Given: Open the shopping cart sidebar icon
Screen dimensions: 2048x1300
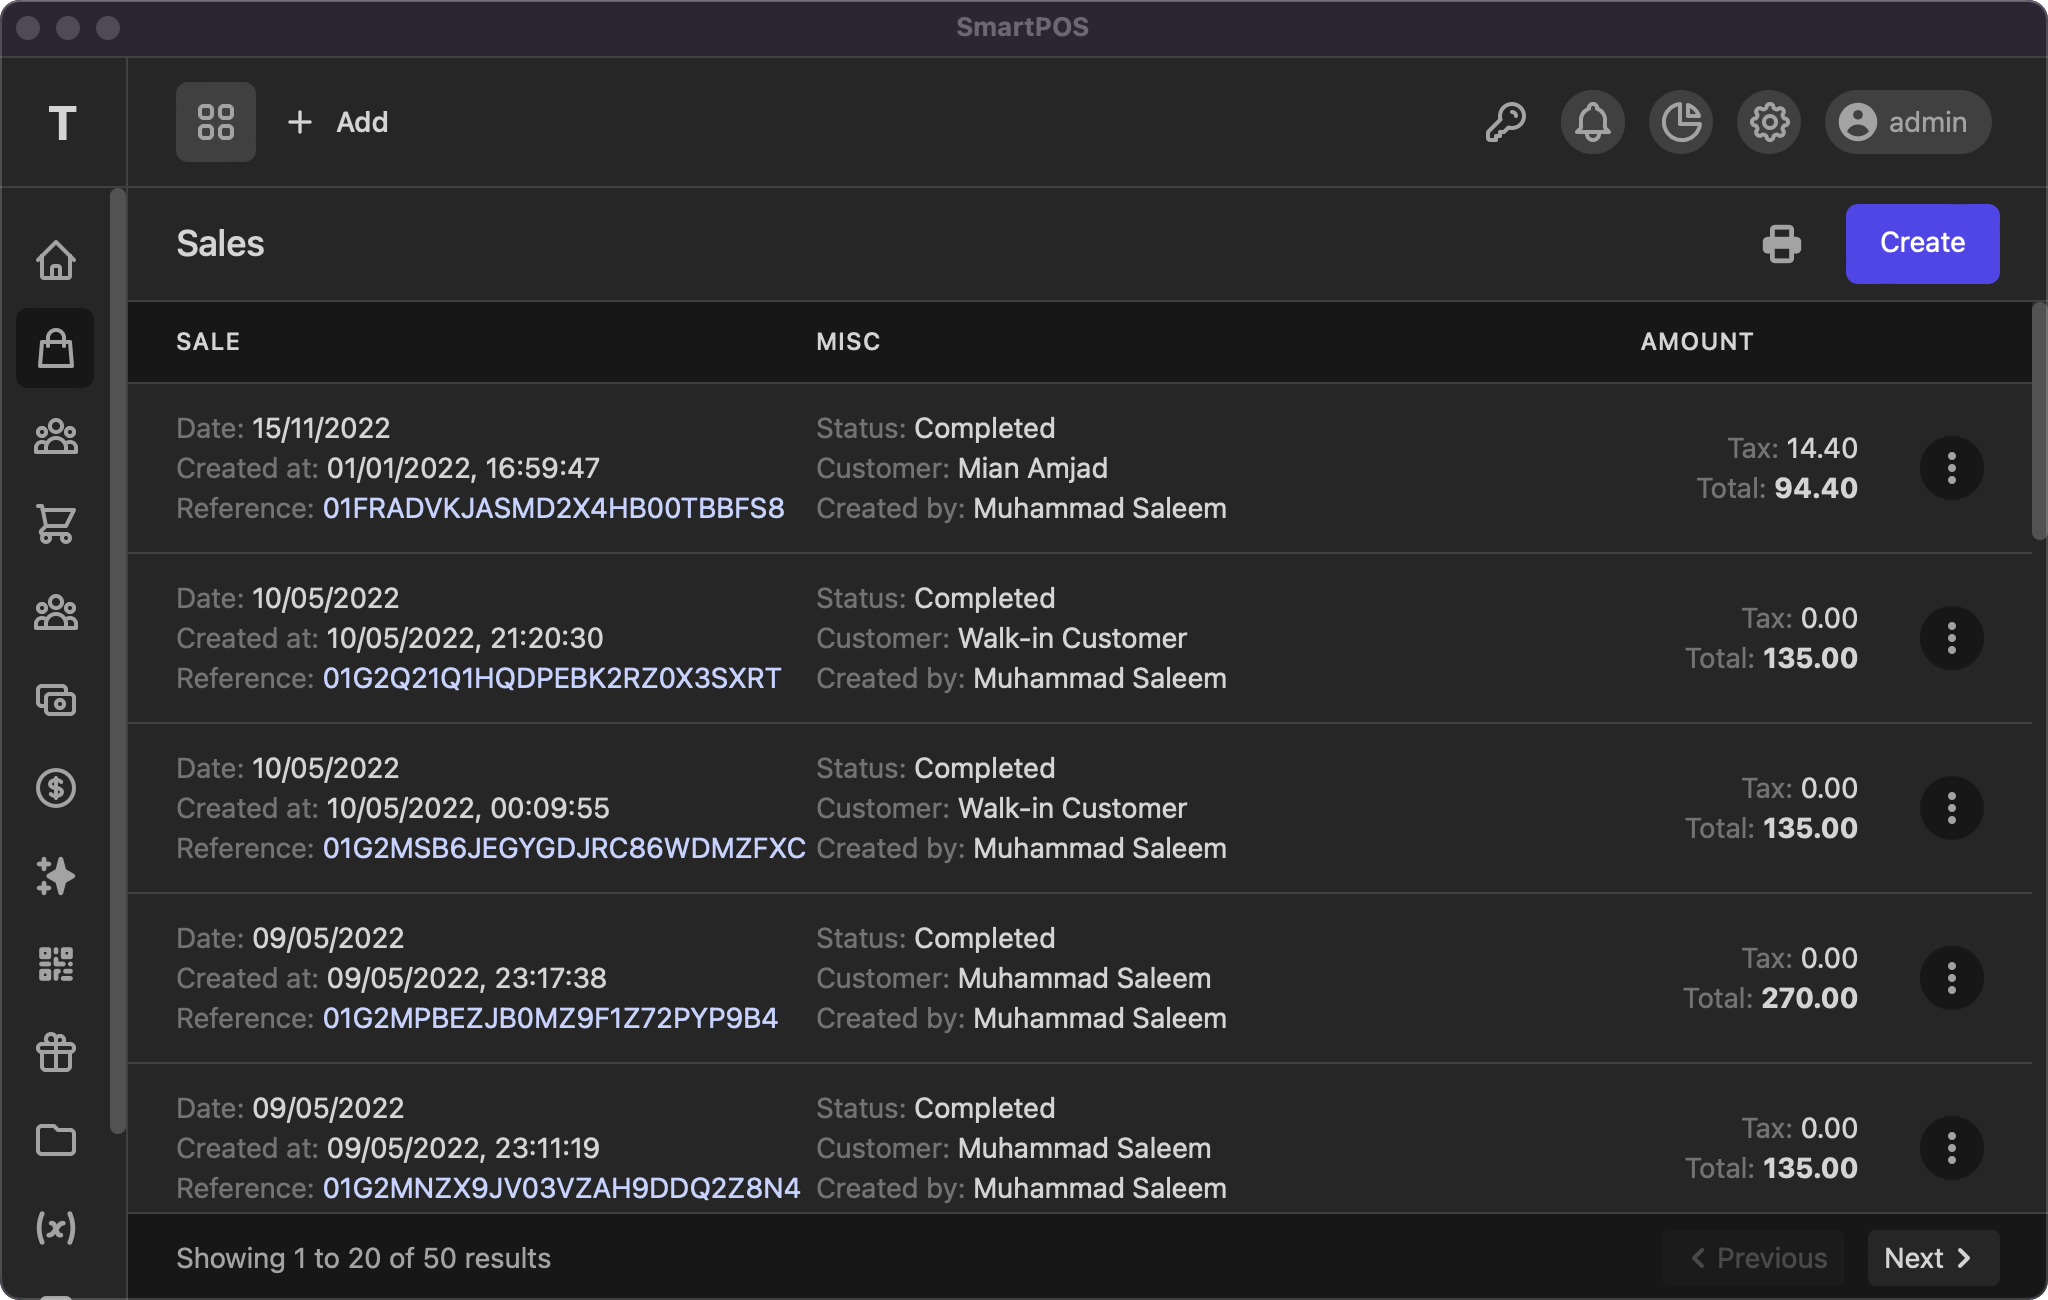Looking at the screenshot, I should pos(56,524).
